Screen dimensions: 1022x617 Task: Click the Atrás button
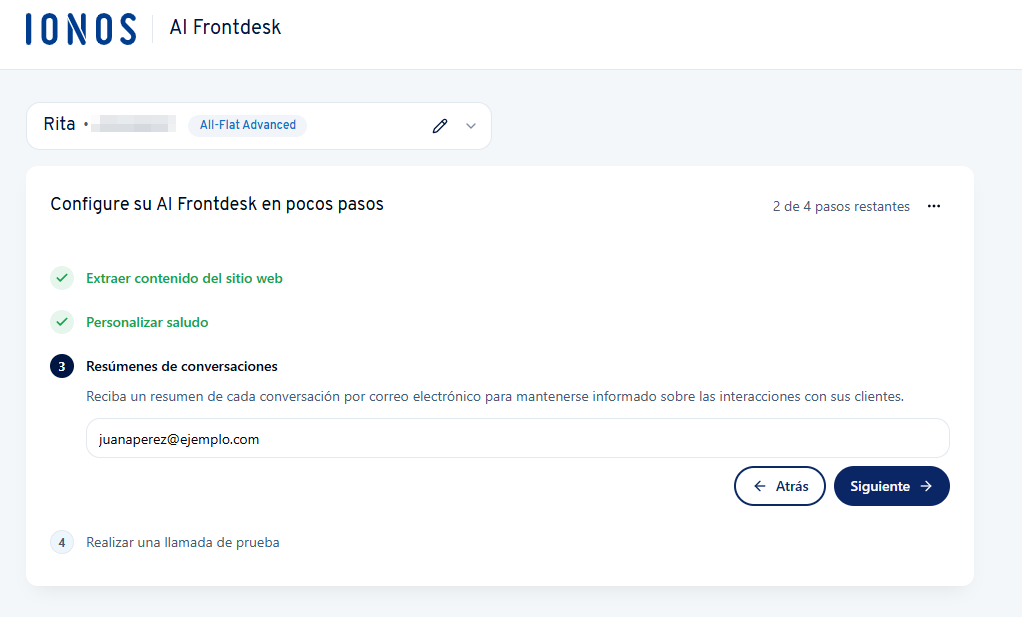[x=780, y=486]
